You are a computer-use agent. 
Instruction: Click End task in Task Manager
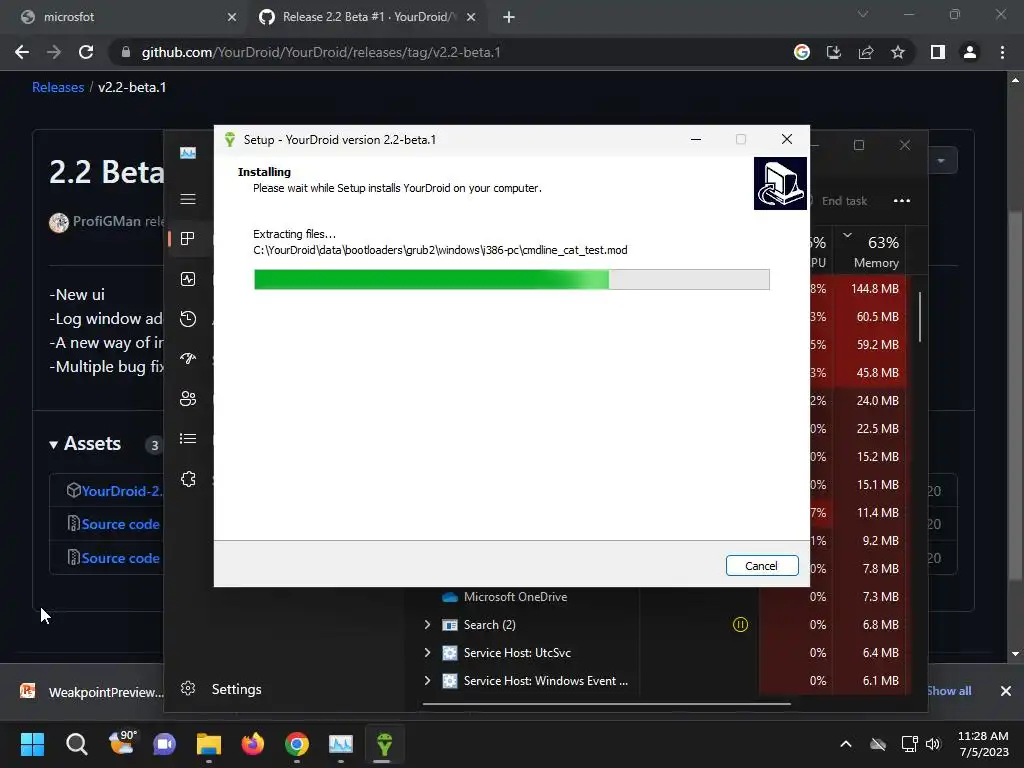pos(844,201)
